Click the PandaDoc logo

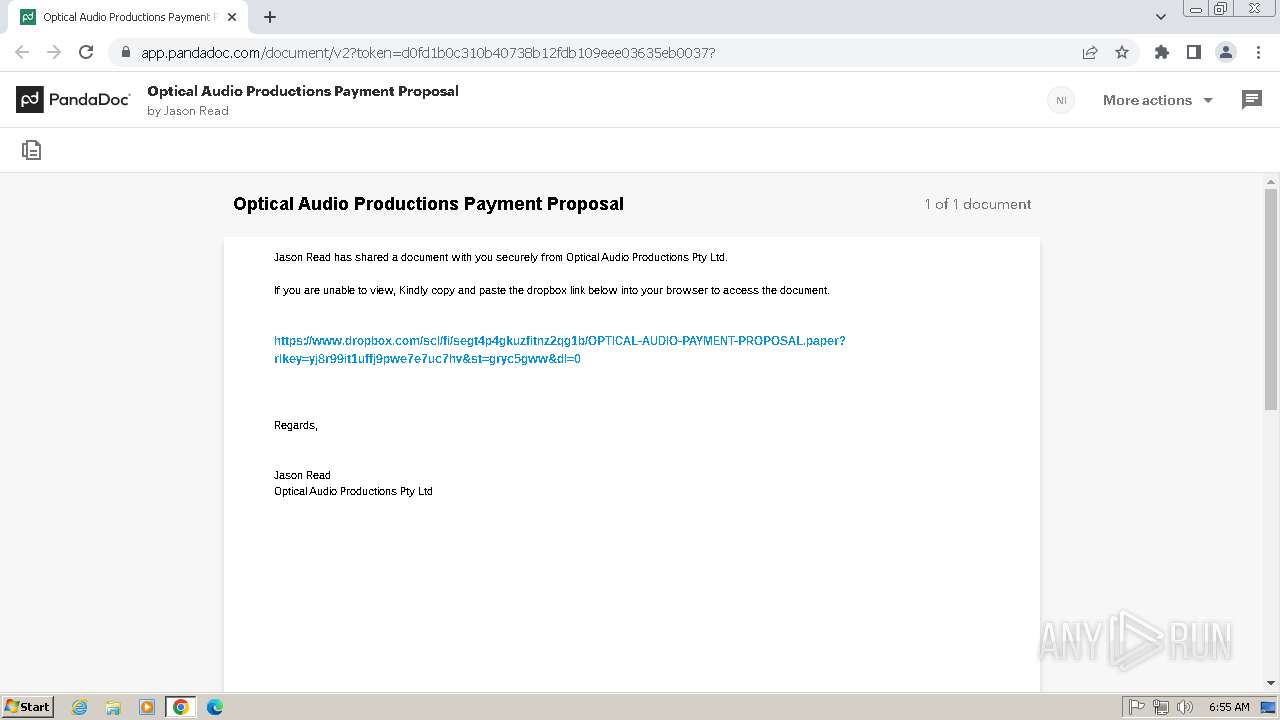click(x=73, y=99)
